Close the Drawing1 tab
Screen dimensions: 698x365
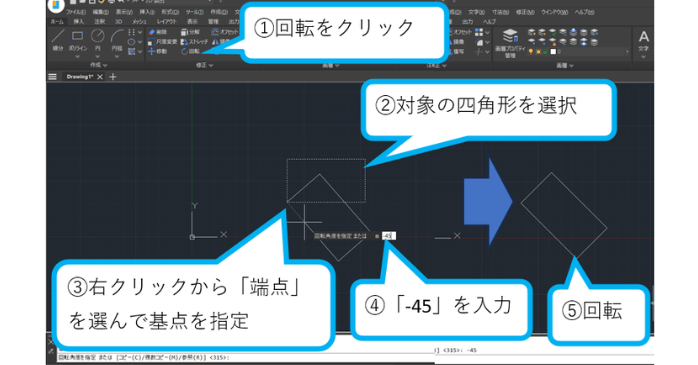[100, 77]
